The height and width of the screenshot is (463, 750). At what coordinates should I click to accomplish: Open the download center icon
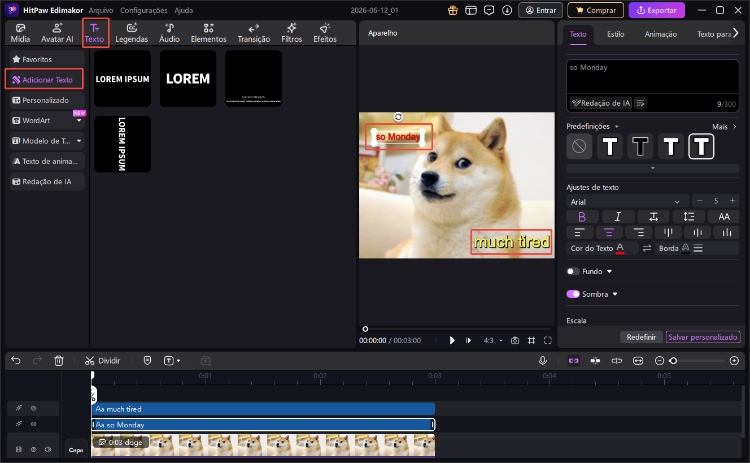click(x=507, y=10)
